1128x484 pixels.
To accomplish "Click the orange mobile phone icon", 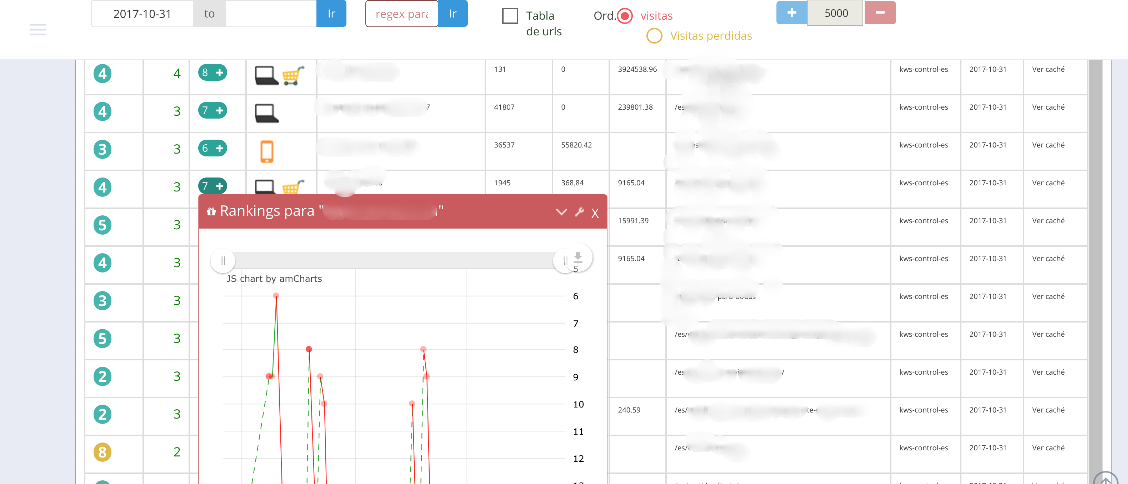I will pyautogui.click(x=266, y=151).
